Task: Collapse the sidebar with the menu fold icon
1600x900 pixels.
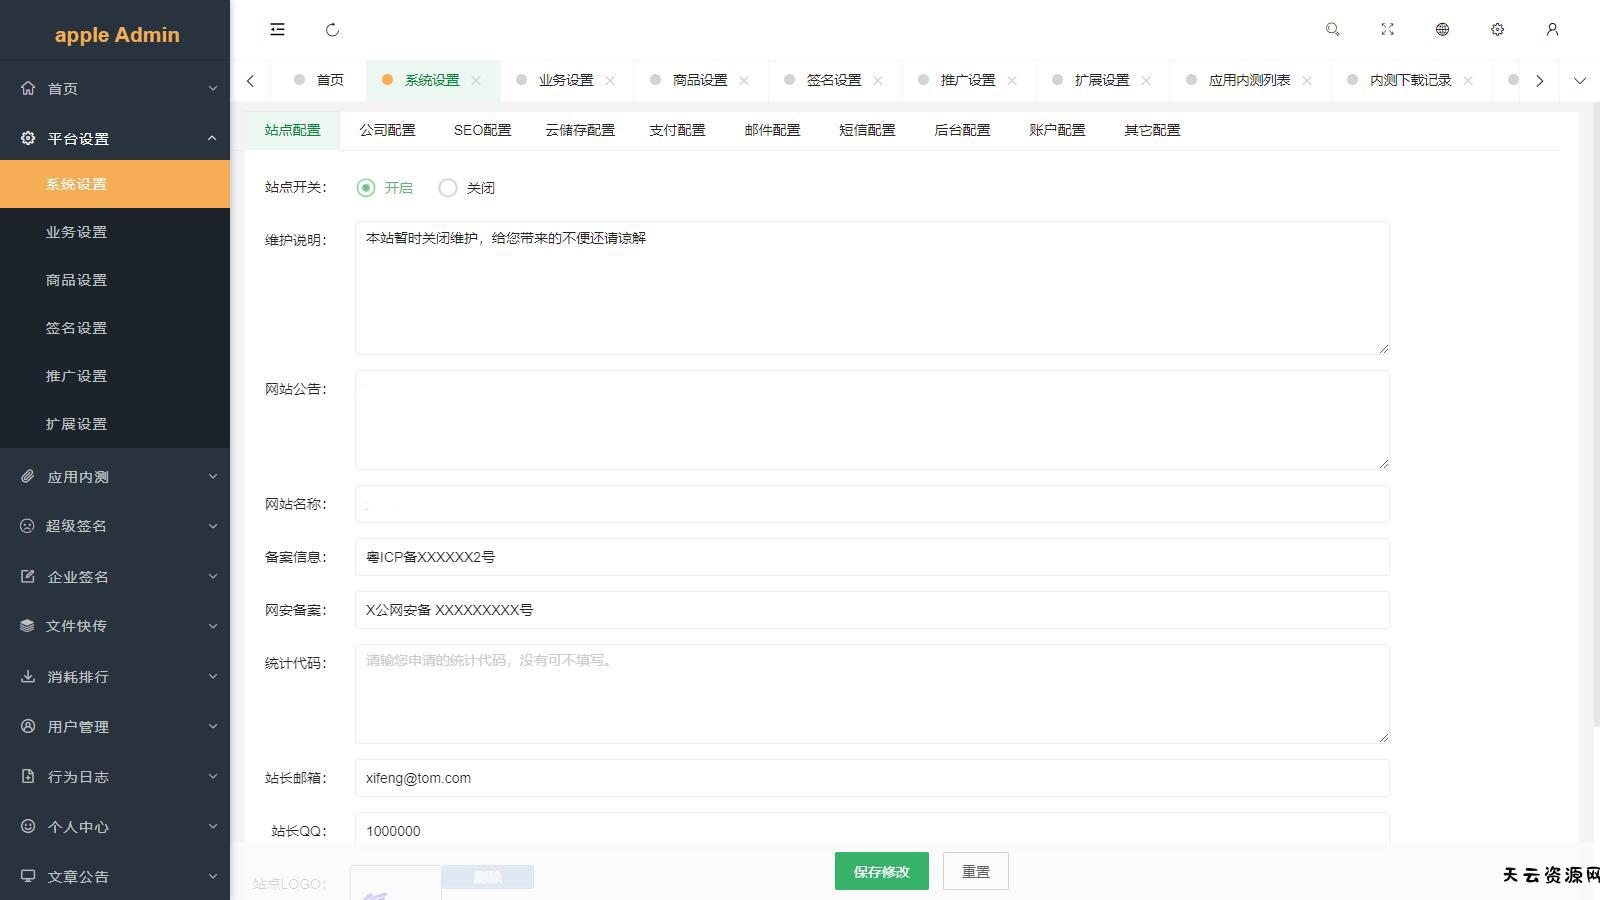Action: (x=278, y=30)
